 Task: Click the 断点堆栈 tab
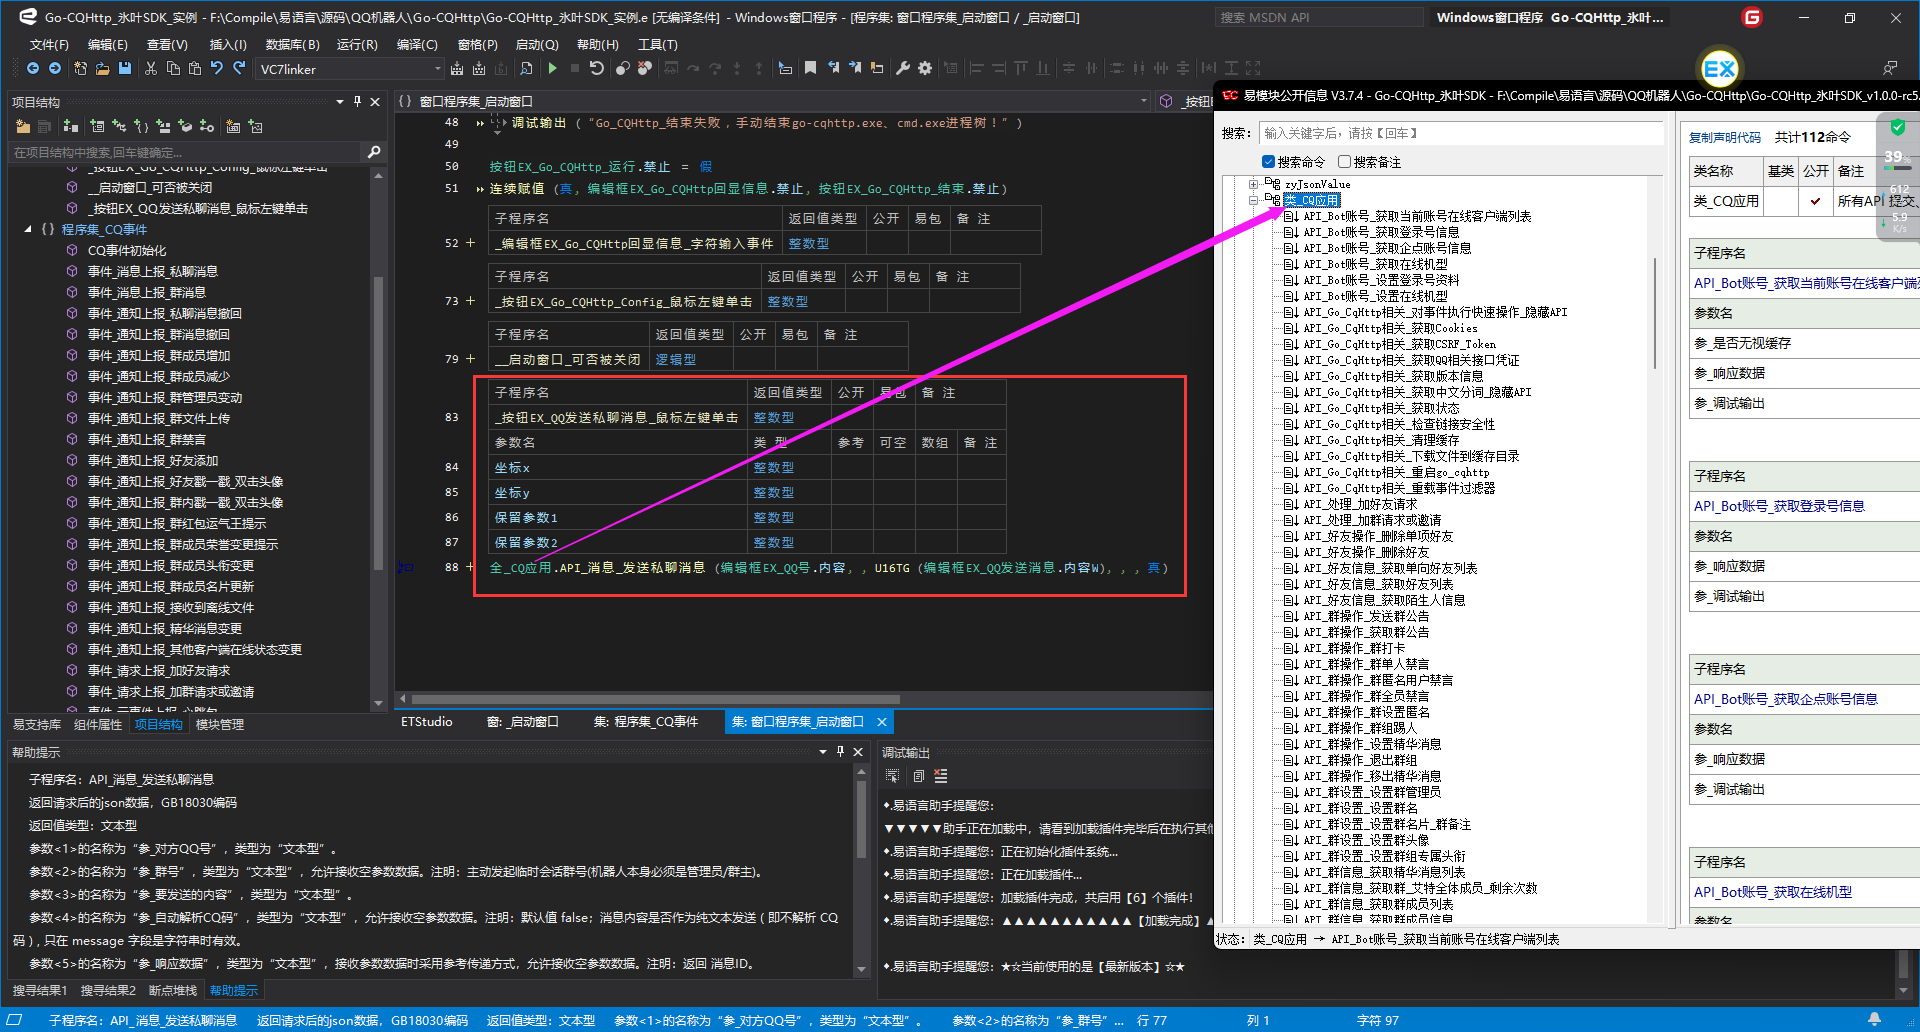pos(173,990)
